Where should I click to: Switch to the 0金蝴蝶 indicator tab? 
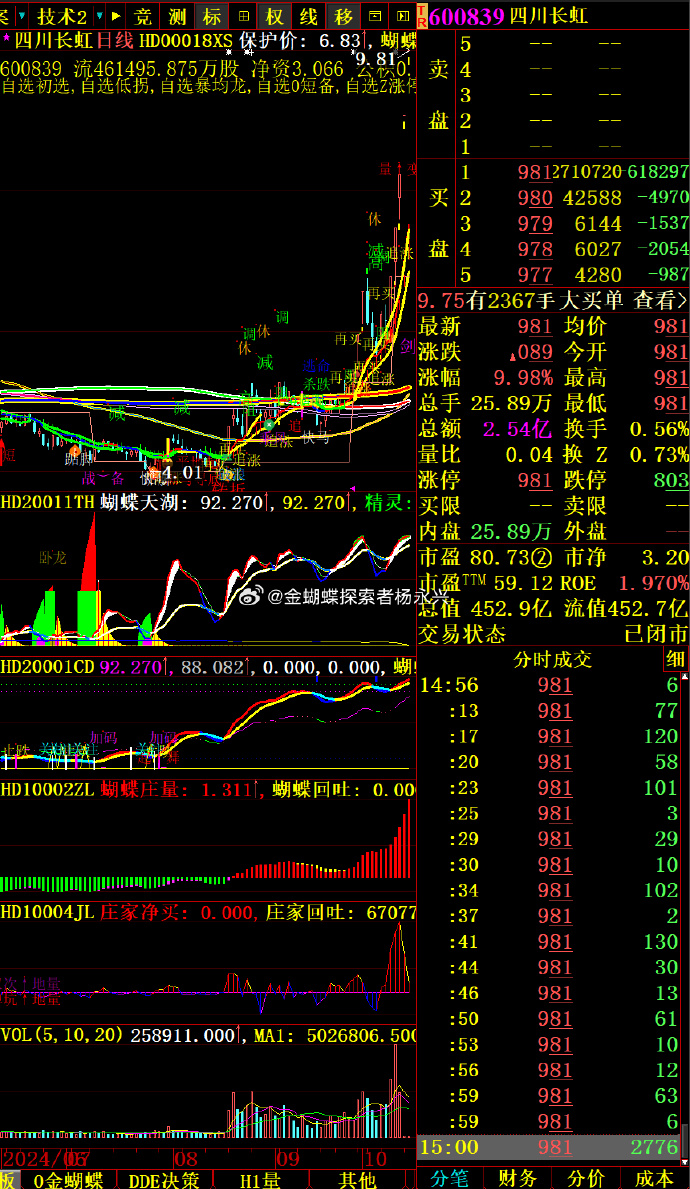click(x=69, y=1179)
